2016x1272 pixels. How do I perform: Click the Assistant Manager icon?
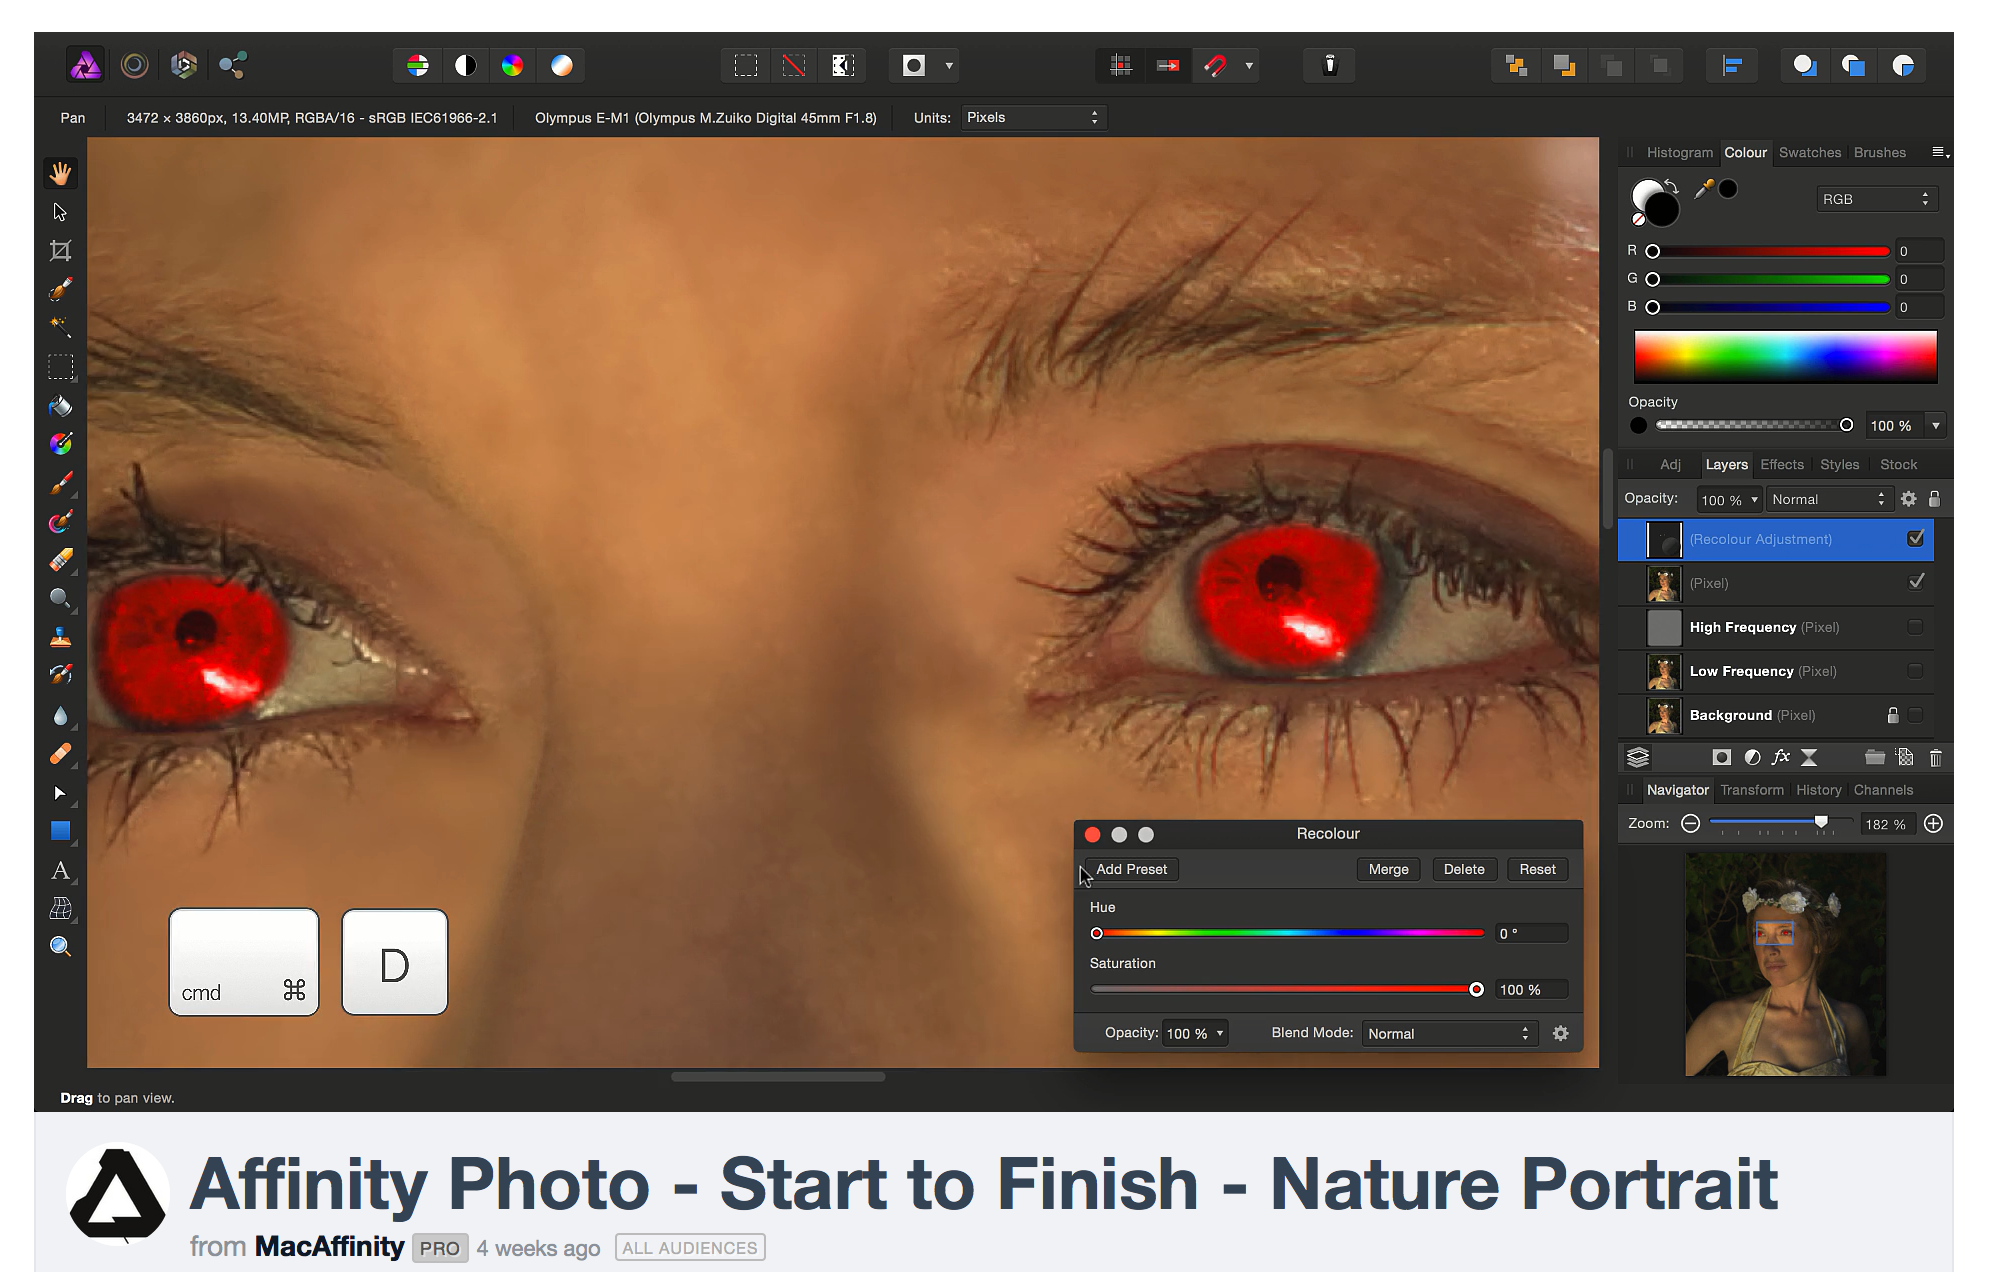[x=1330, y=65]
